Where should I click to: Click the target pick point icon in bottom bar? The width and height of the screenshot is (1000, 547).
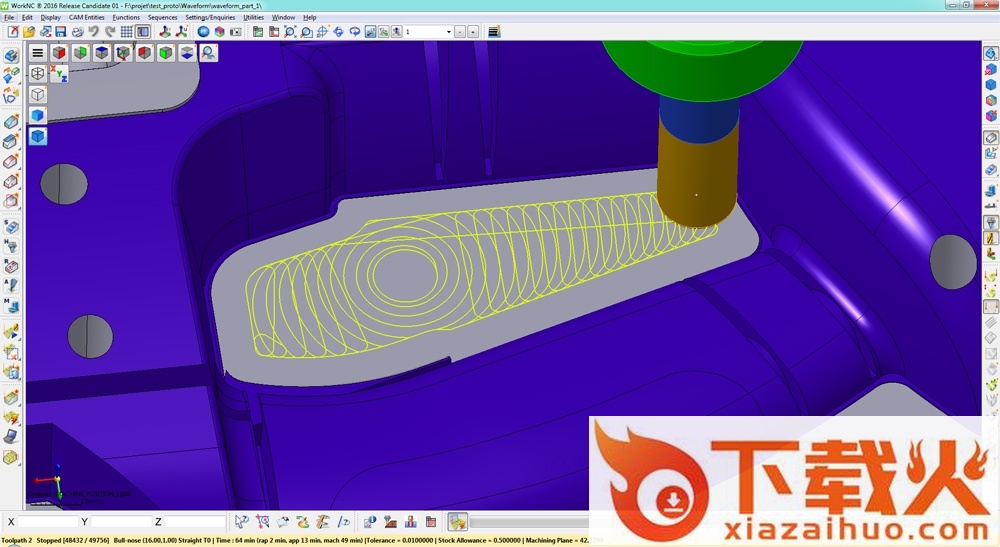click(262, 521)
